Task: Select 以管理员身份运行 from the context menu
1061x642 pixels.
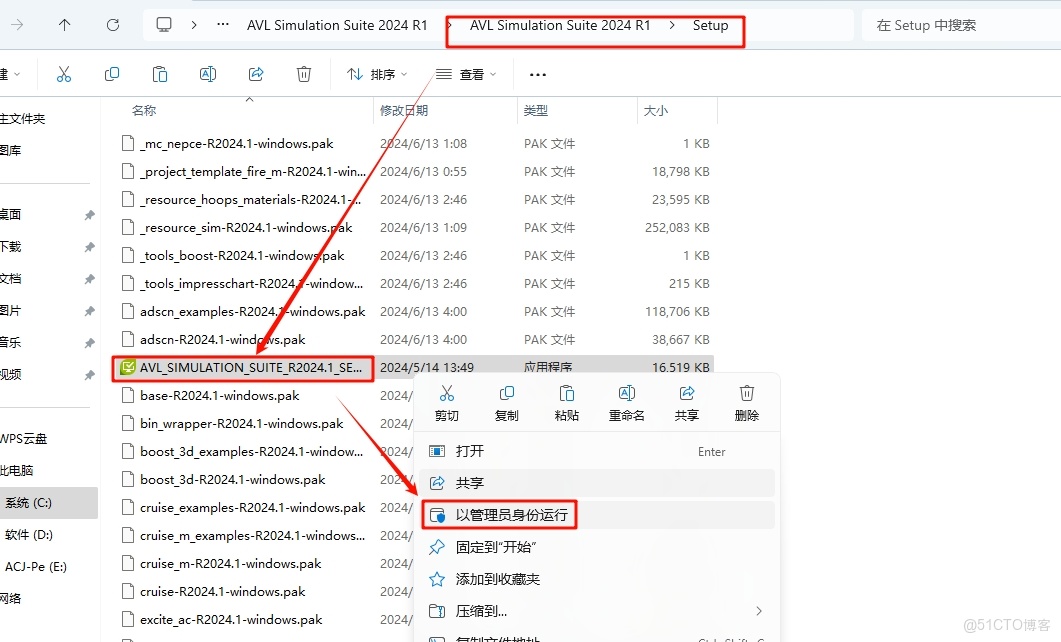Action: click(512, 515)
